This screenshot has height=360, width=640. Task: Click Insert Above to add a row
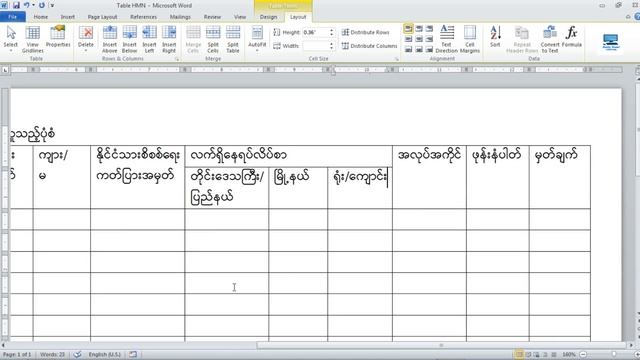[109, 39]
